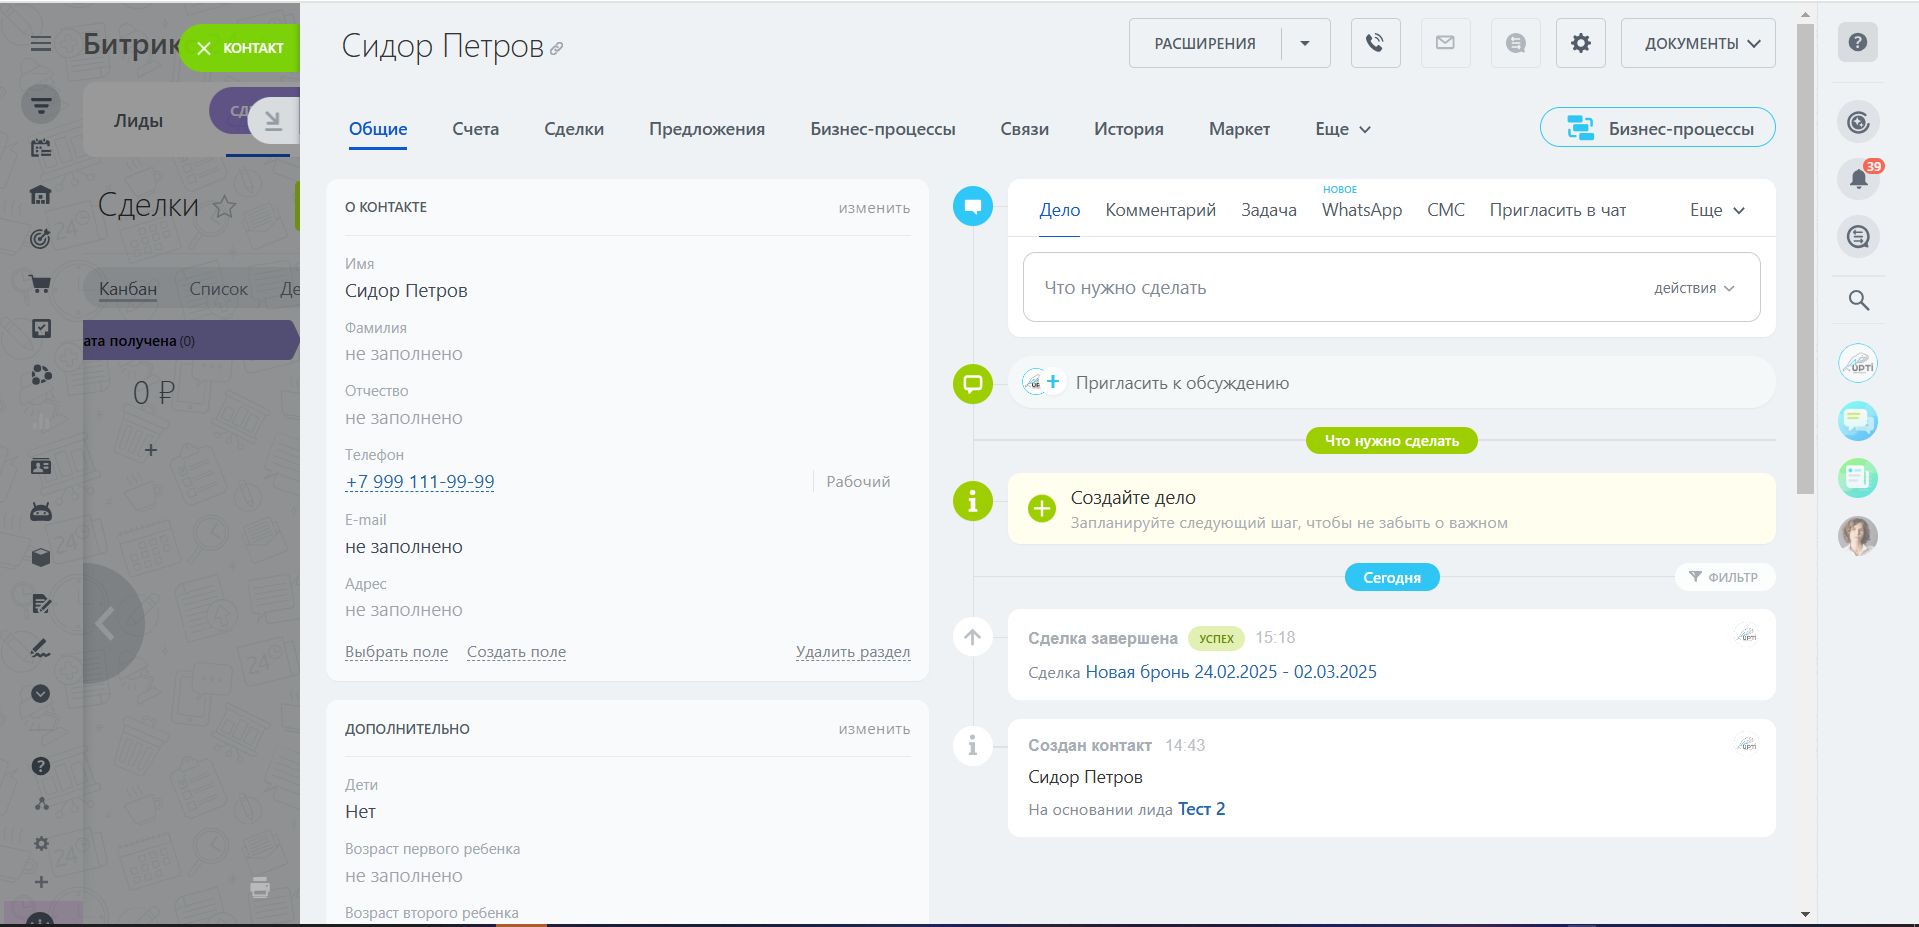Image resolution: width=1919 pixels, height=927 pixels.
Task: Open the действия dropdown in activity field
Action: click(1693, 288)
